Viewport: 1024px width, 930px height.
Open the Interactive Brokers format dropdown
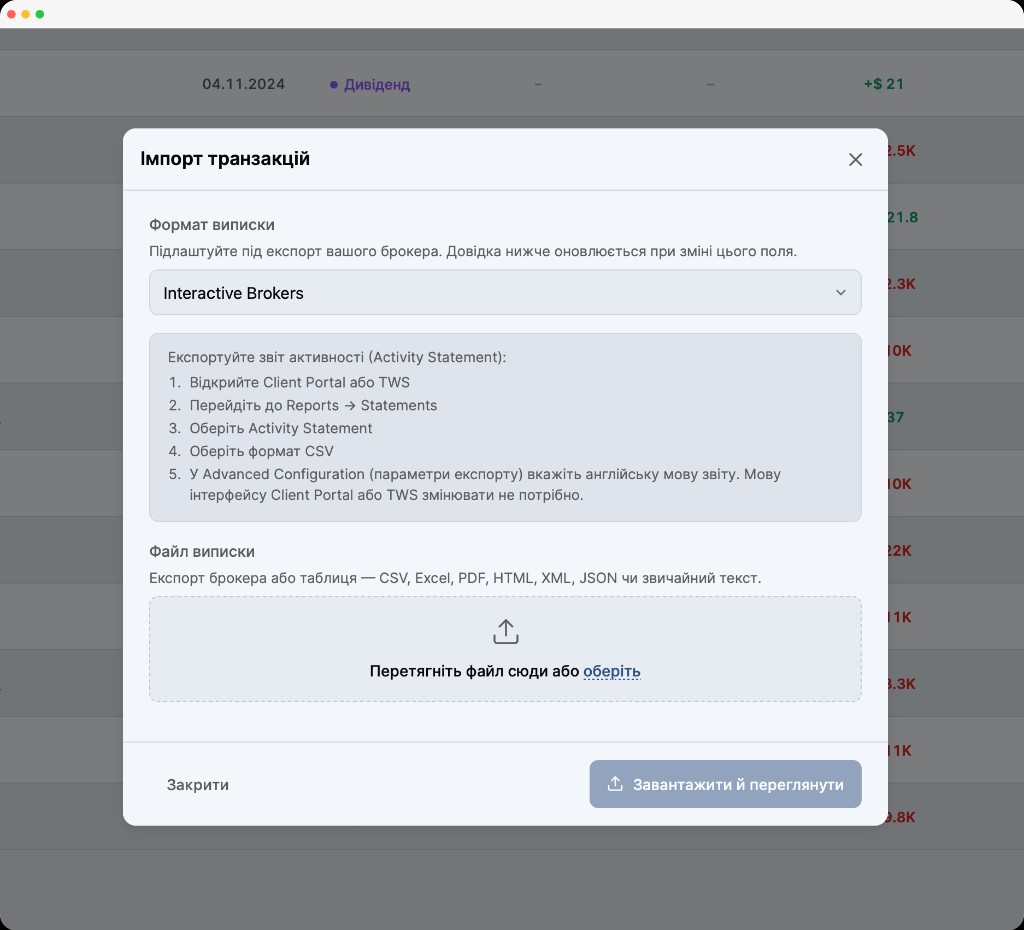tap(505, 293)
